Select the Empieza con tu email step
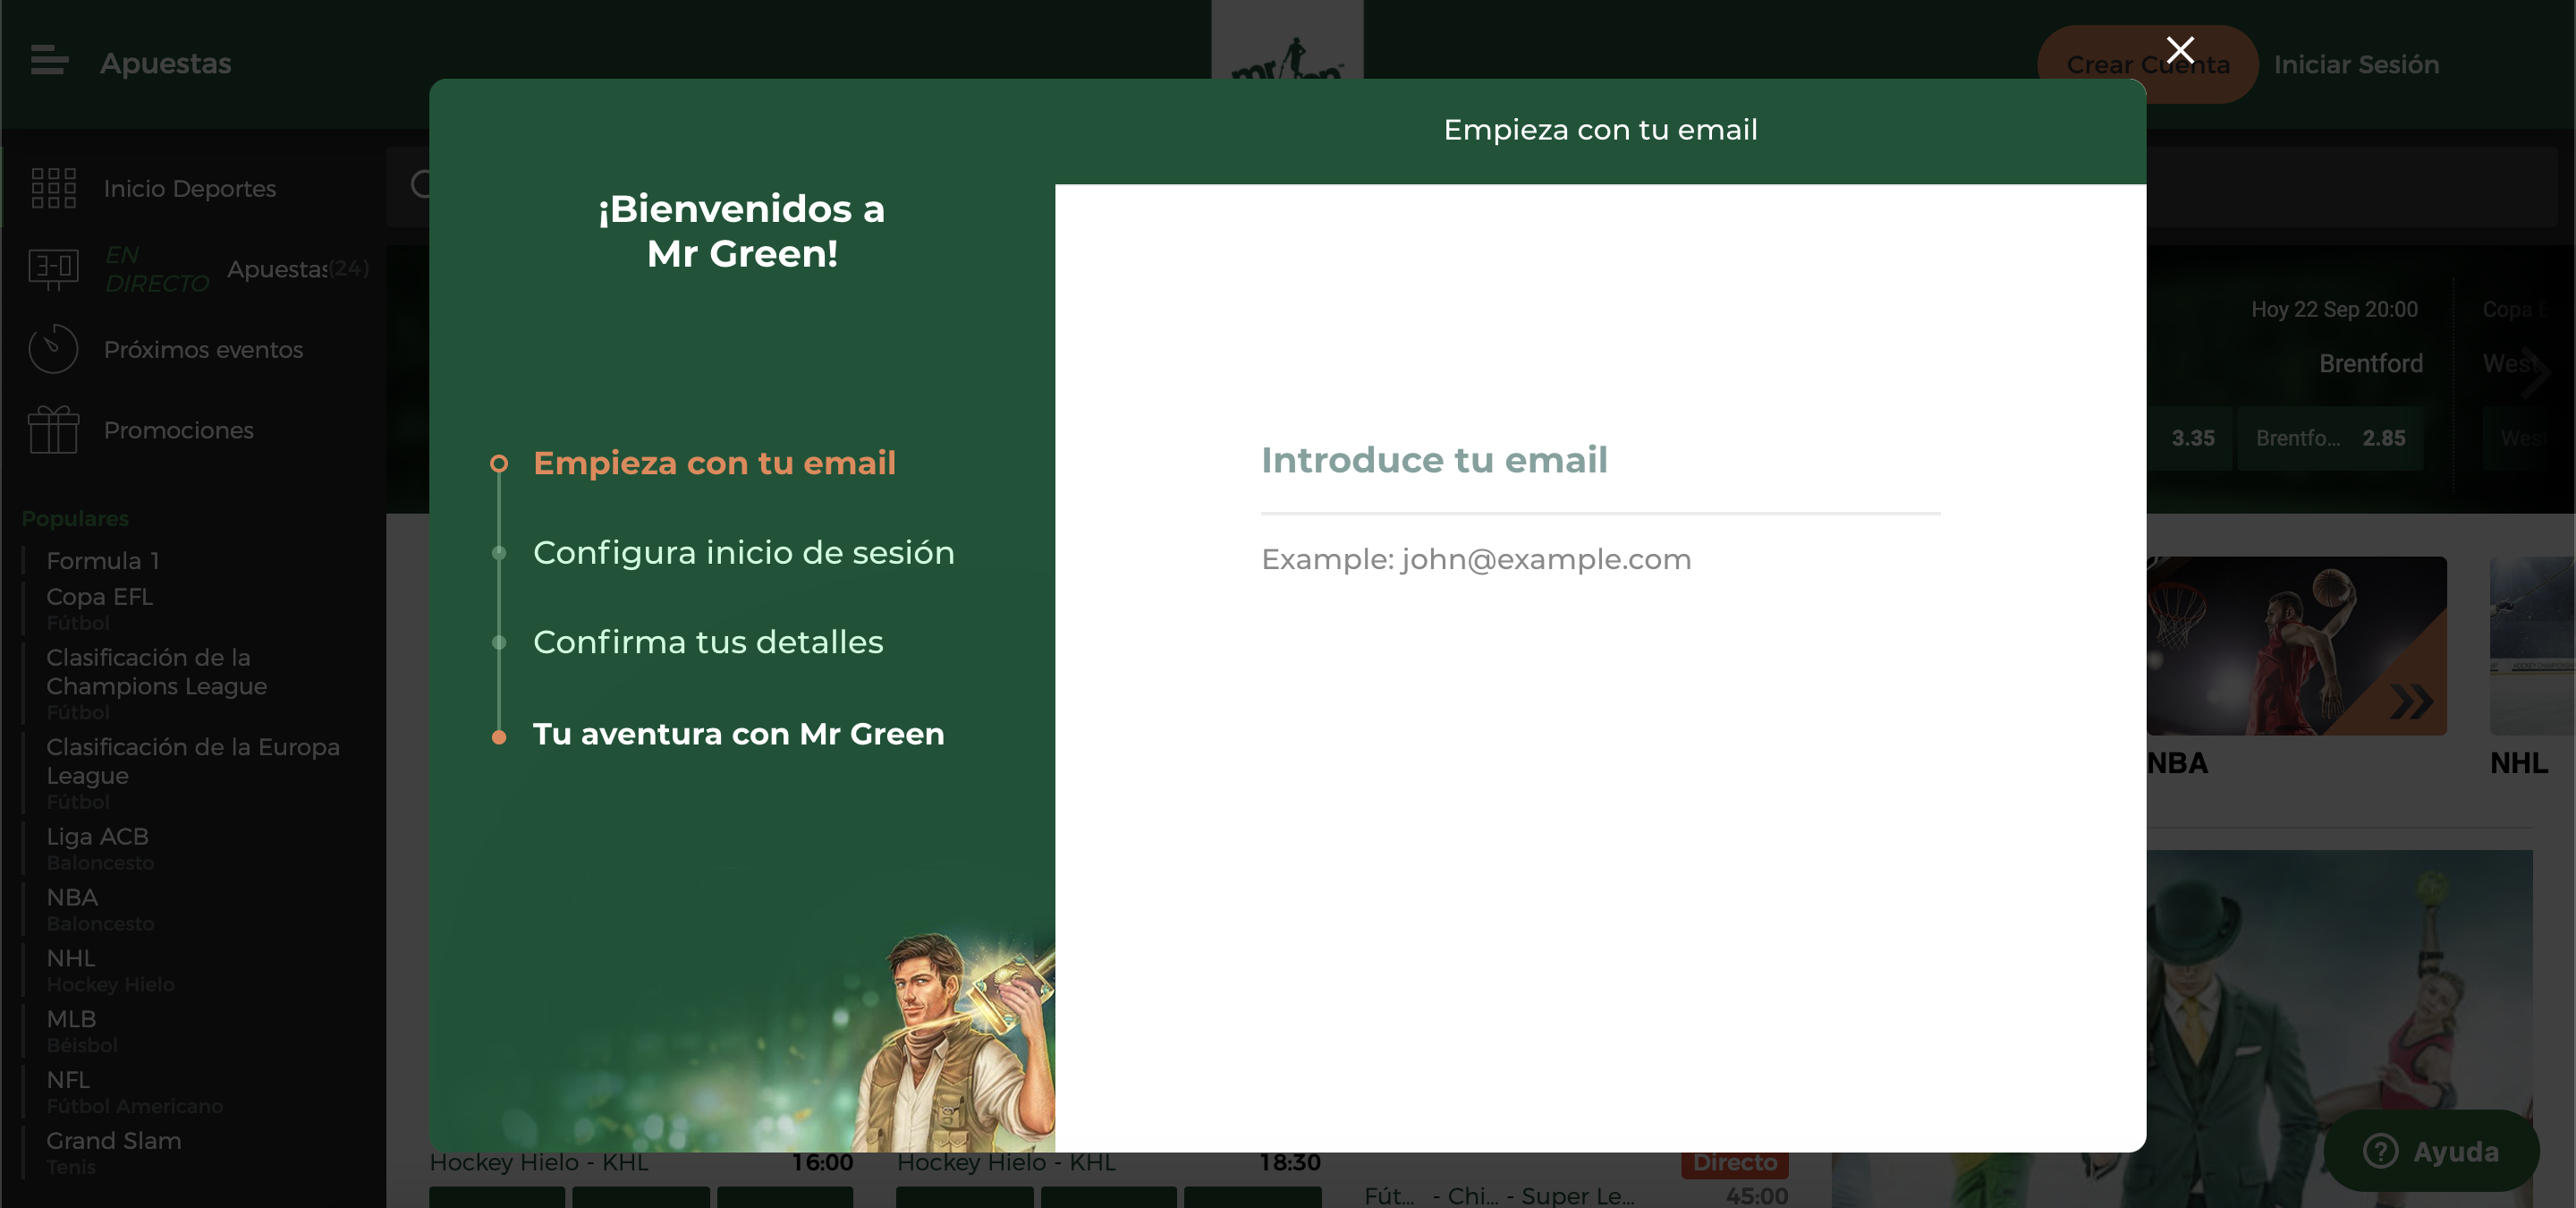Screen dimensions: 2576x1208 click(714, 463)
